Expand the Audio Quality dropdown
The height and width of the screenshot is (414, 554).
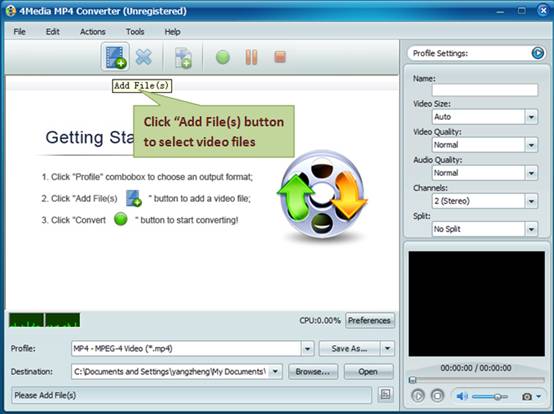pyautogui.click(x=531, y=173)
